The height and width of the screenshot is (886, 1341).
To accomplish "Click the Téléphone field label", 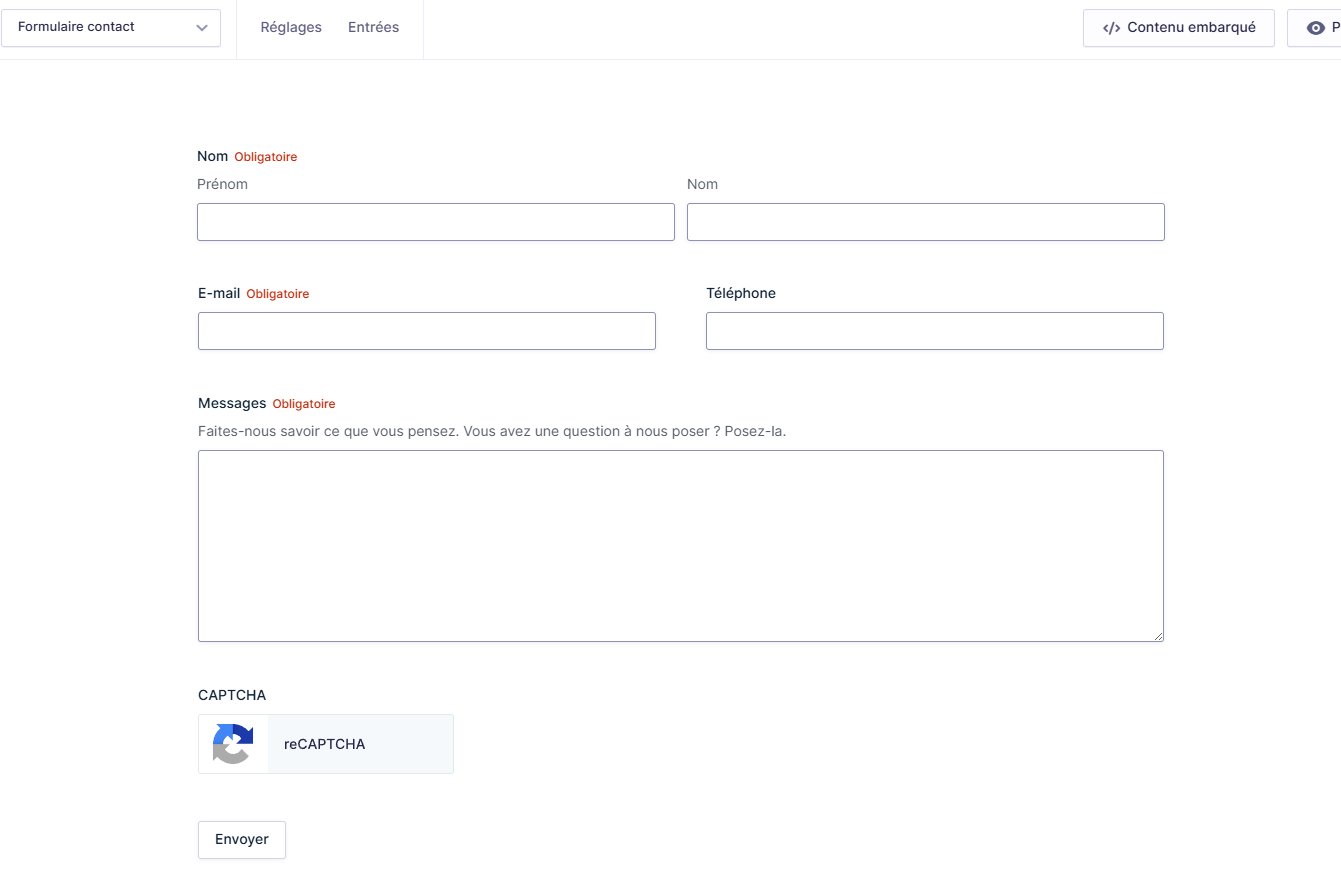I will [x=741, y=293].
